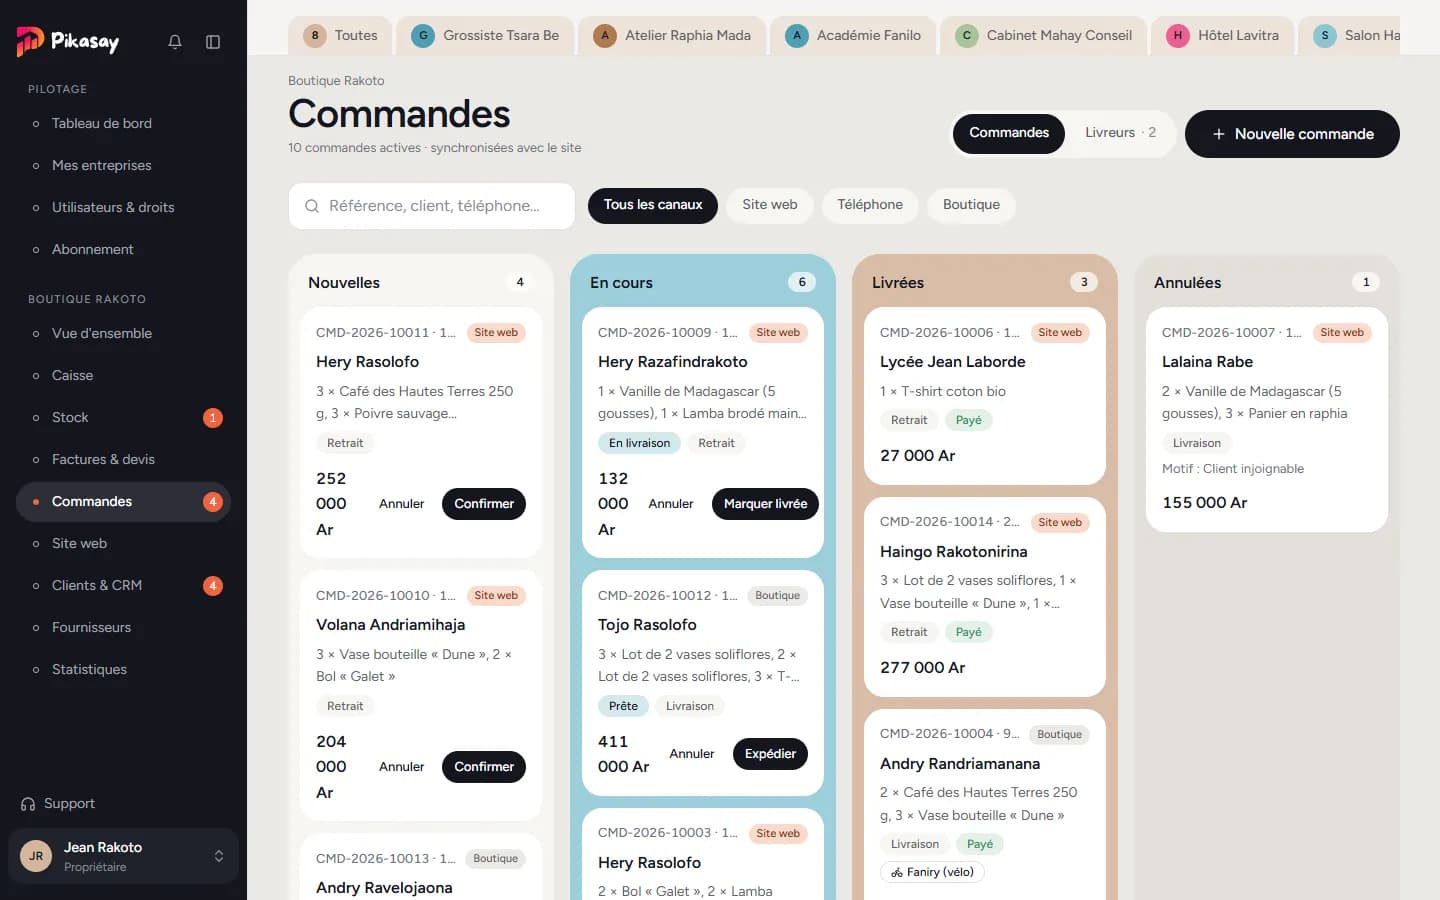Open notifications bell icon
1440x900 pixels.
click(x=175, y=42)
